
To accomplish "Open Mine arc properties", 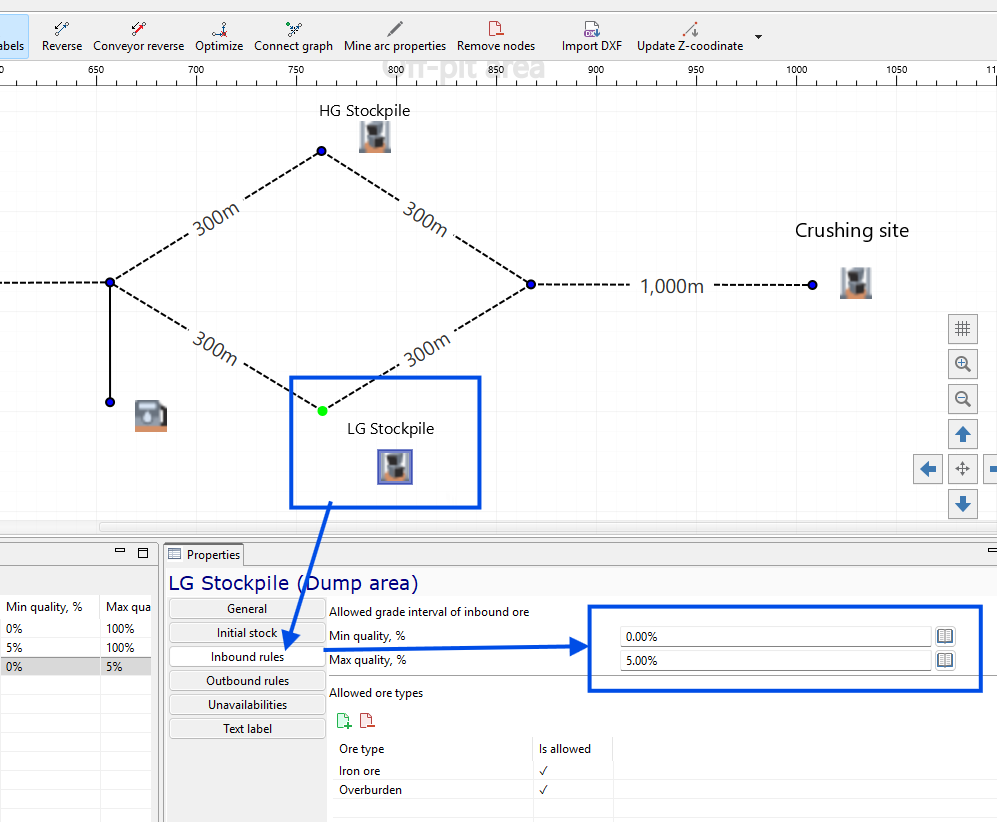I will tap(394, 36).
